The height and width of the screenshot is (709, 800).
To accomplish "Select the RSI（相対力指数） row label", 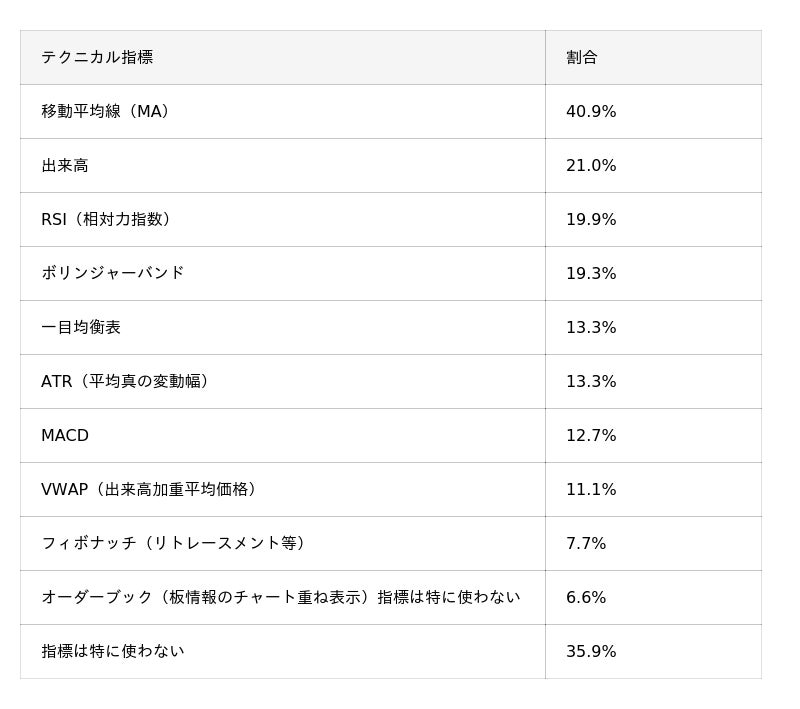I will click(108, 219).
